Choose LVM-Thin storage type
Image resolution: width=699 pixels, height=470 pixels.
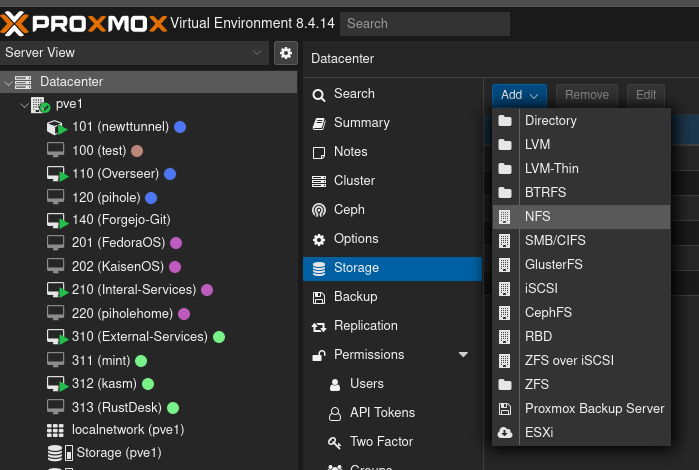coord(581,169)
